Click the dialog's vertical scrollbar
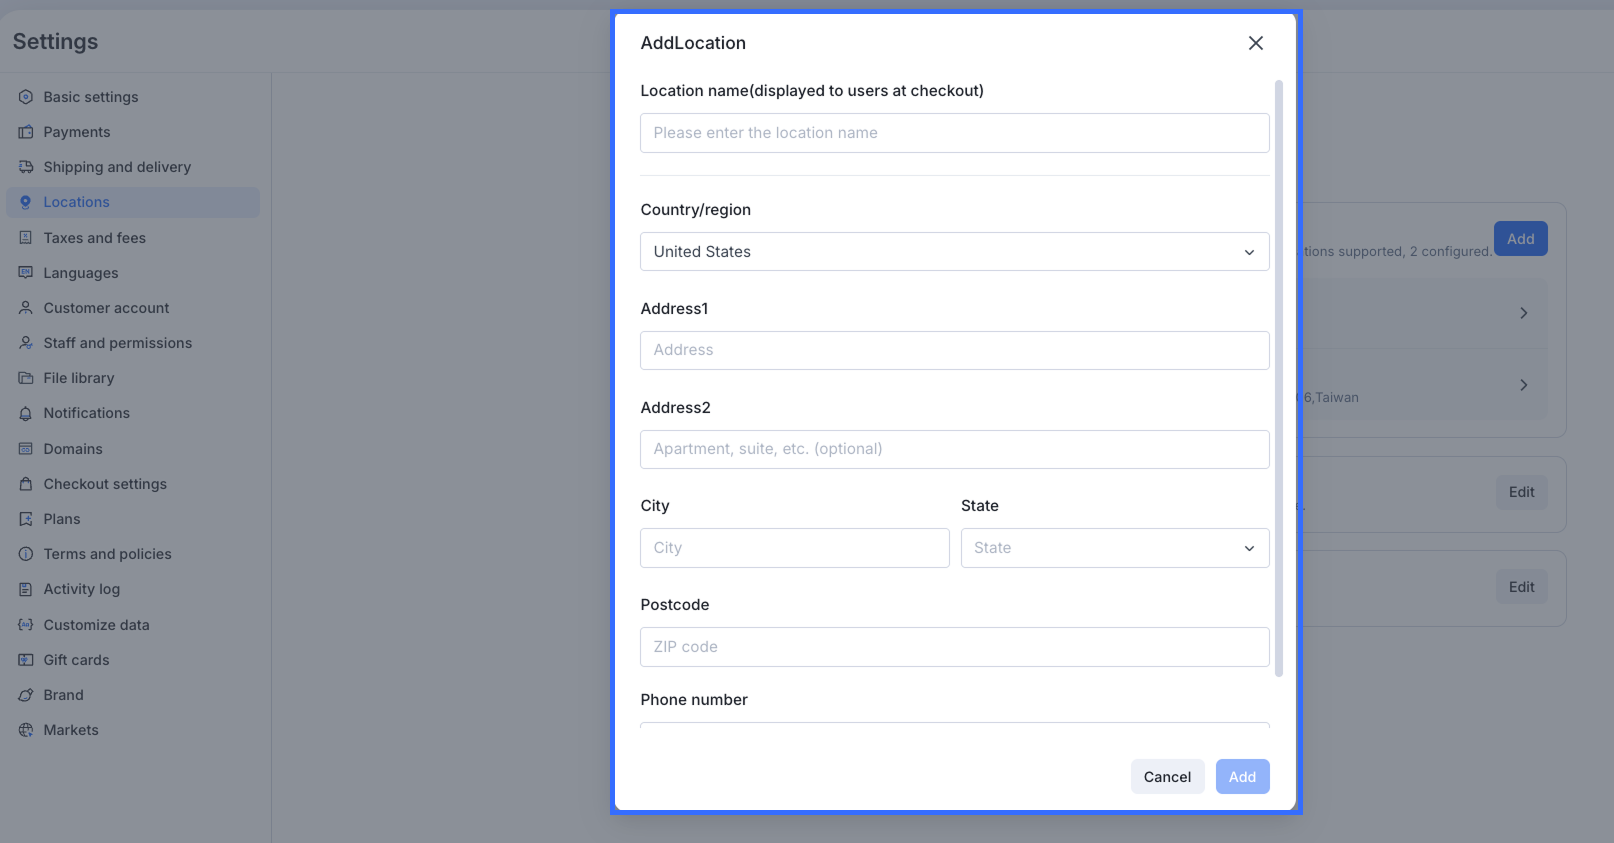 coord(1279,378)
